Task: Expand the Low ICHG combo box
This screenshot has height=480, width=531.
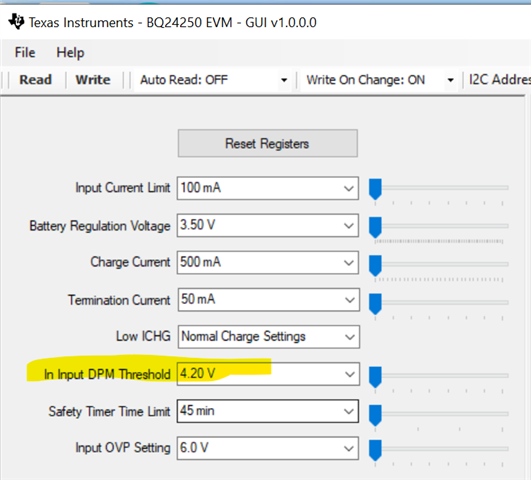Action: pyautogui.click(x=269, y=337)
